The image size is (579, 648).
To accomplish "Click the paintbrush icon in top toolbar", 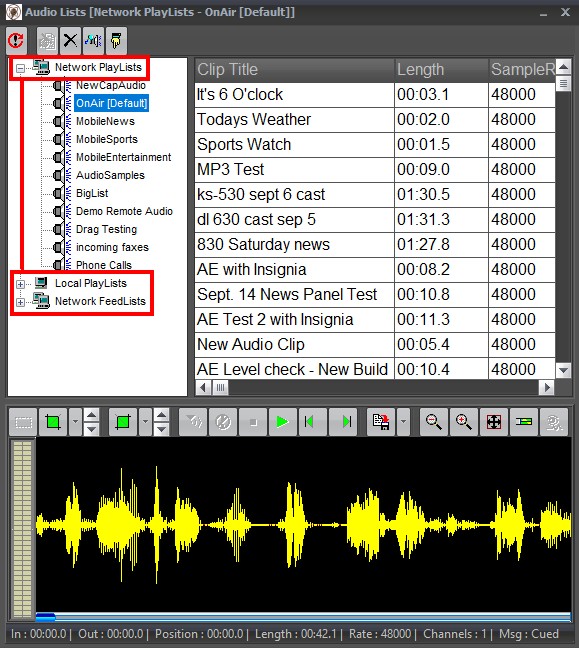I will tap(116, 40).
